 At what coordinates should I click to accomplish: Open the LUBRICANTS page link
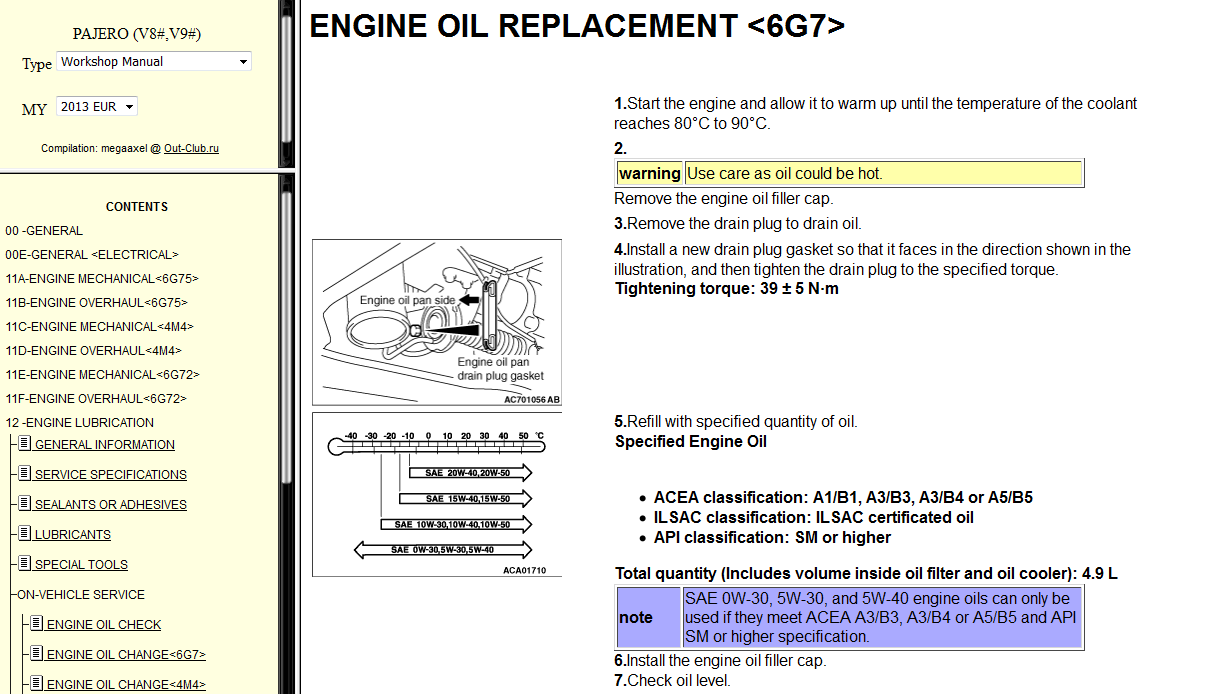[72, 535]
